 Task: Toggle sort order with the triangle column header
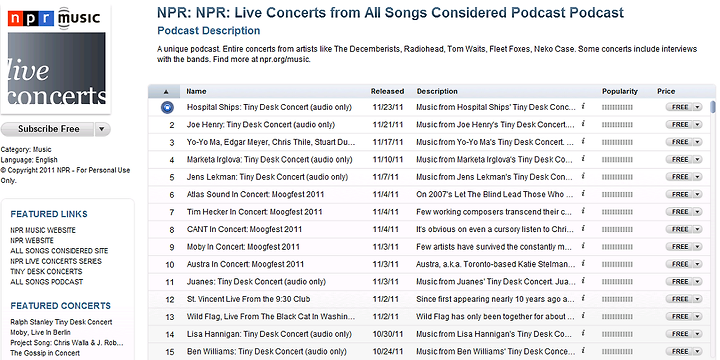[x=166, y=91]
